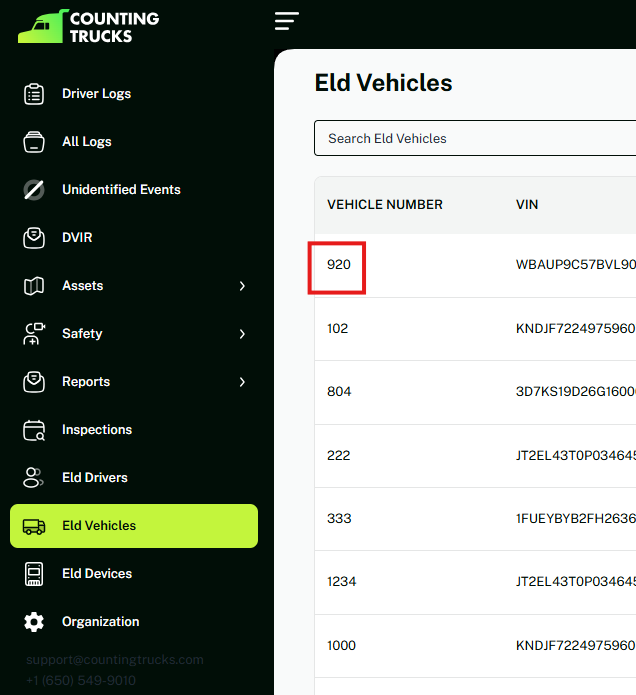
Task: Open the Eld Drivers menu item
Action: point(95,478)
